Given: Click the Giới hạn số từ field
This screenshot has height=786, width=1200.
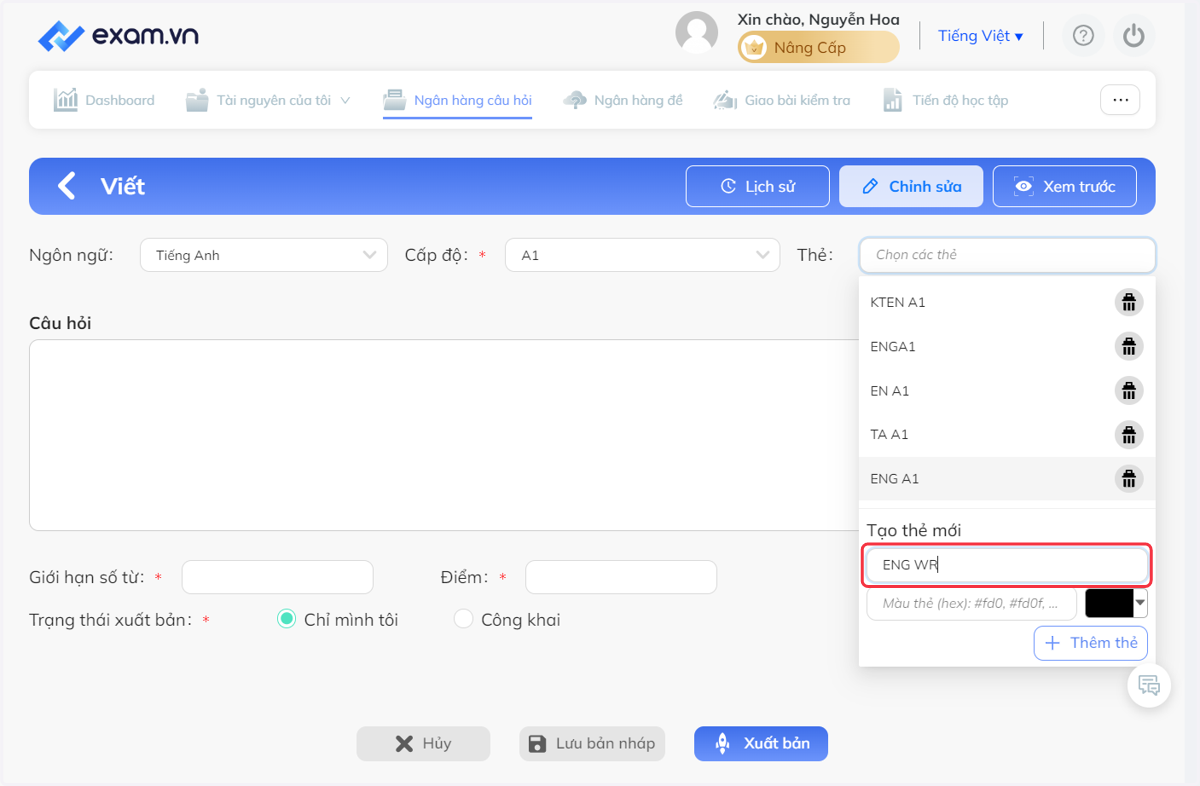Looking at the screenshot, I should (x=277, y=577).
